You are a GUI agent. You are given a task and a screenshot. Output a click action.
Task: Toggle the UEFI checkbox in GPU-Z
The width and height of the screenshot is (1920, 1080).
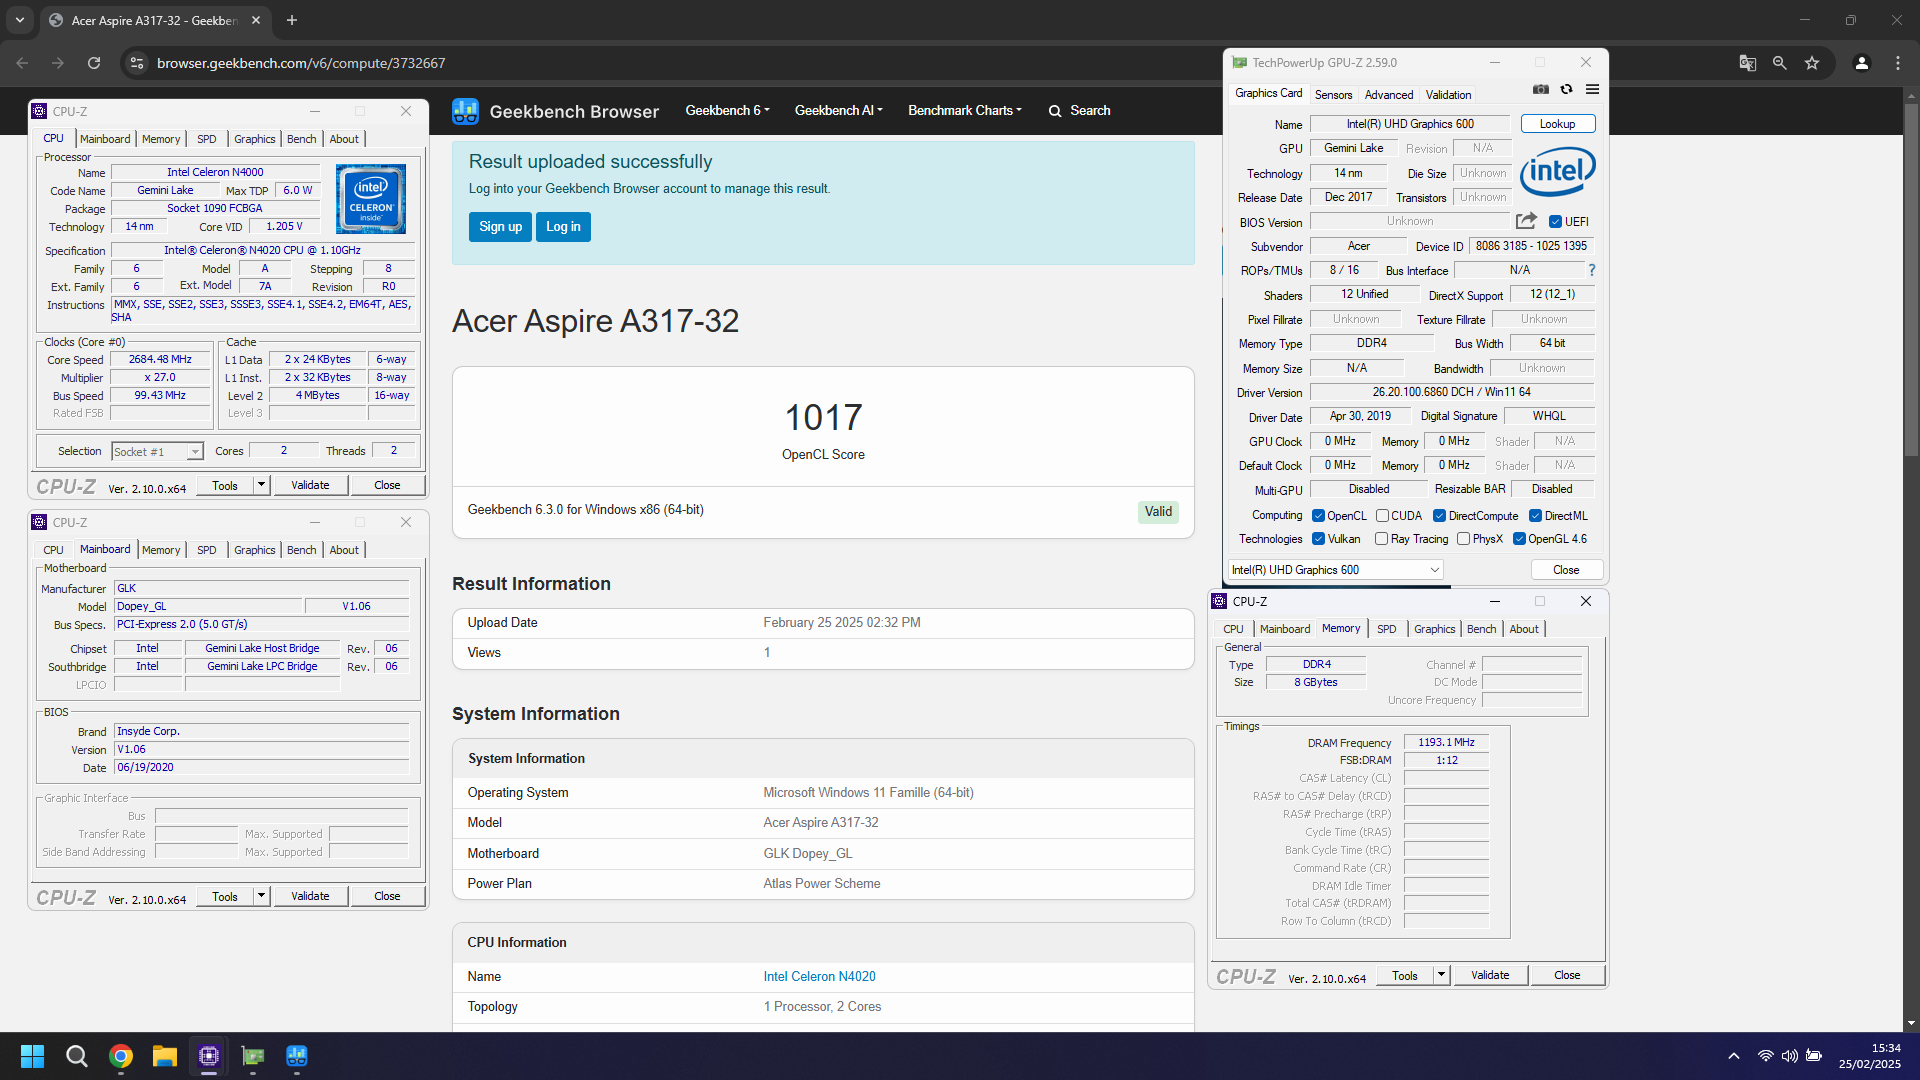coord(1555,222)
